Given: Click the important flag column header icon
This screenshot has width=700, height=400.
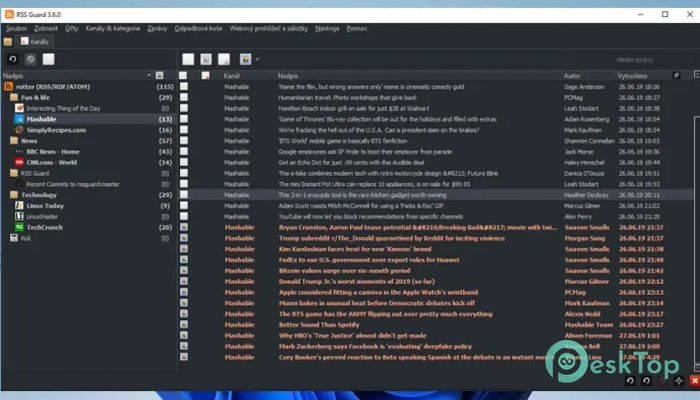Looking at the screenshot, I should (205, 75).
